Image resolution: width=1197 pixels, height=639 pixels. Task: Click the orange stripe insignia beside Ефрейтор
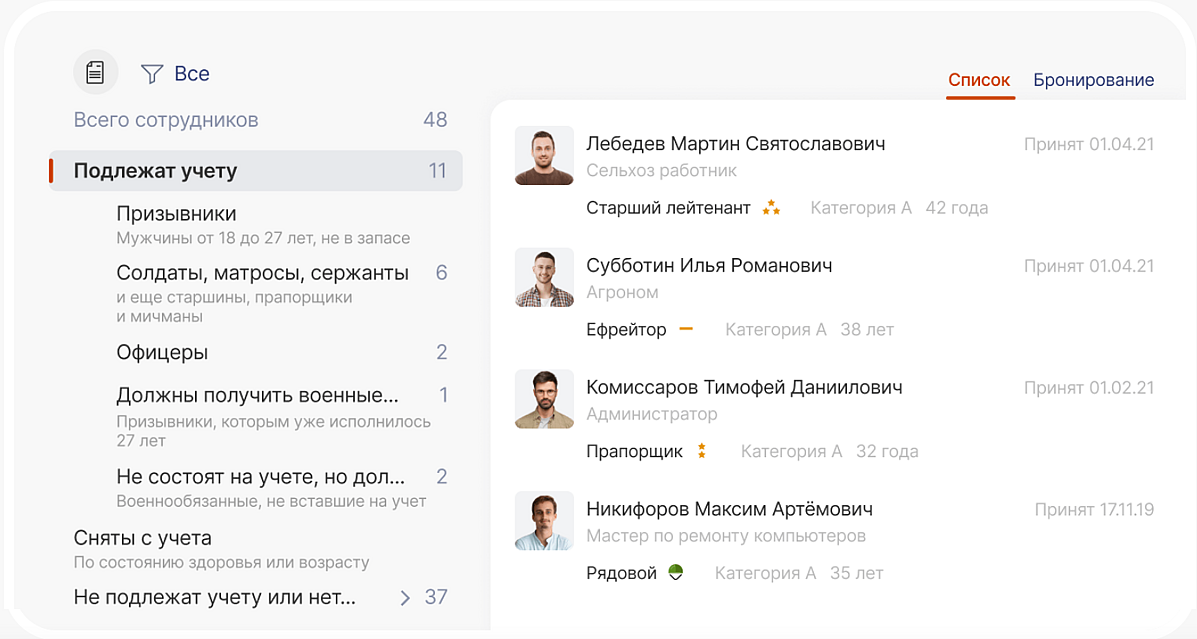686,329
